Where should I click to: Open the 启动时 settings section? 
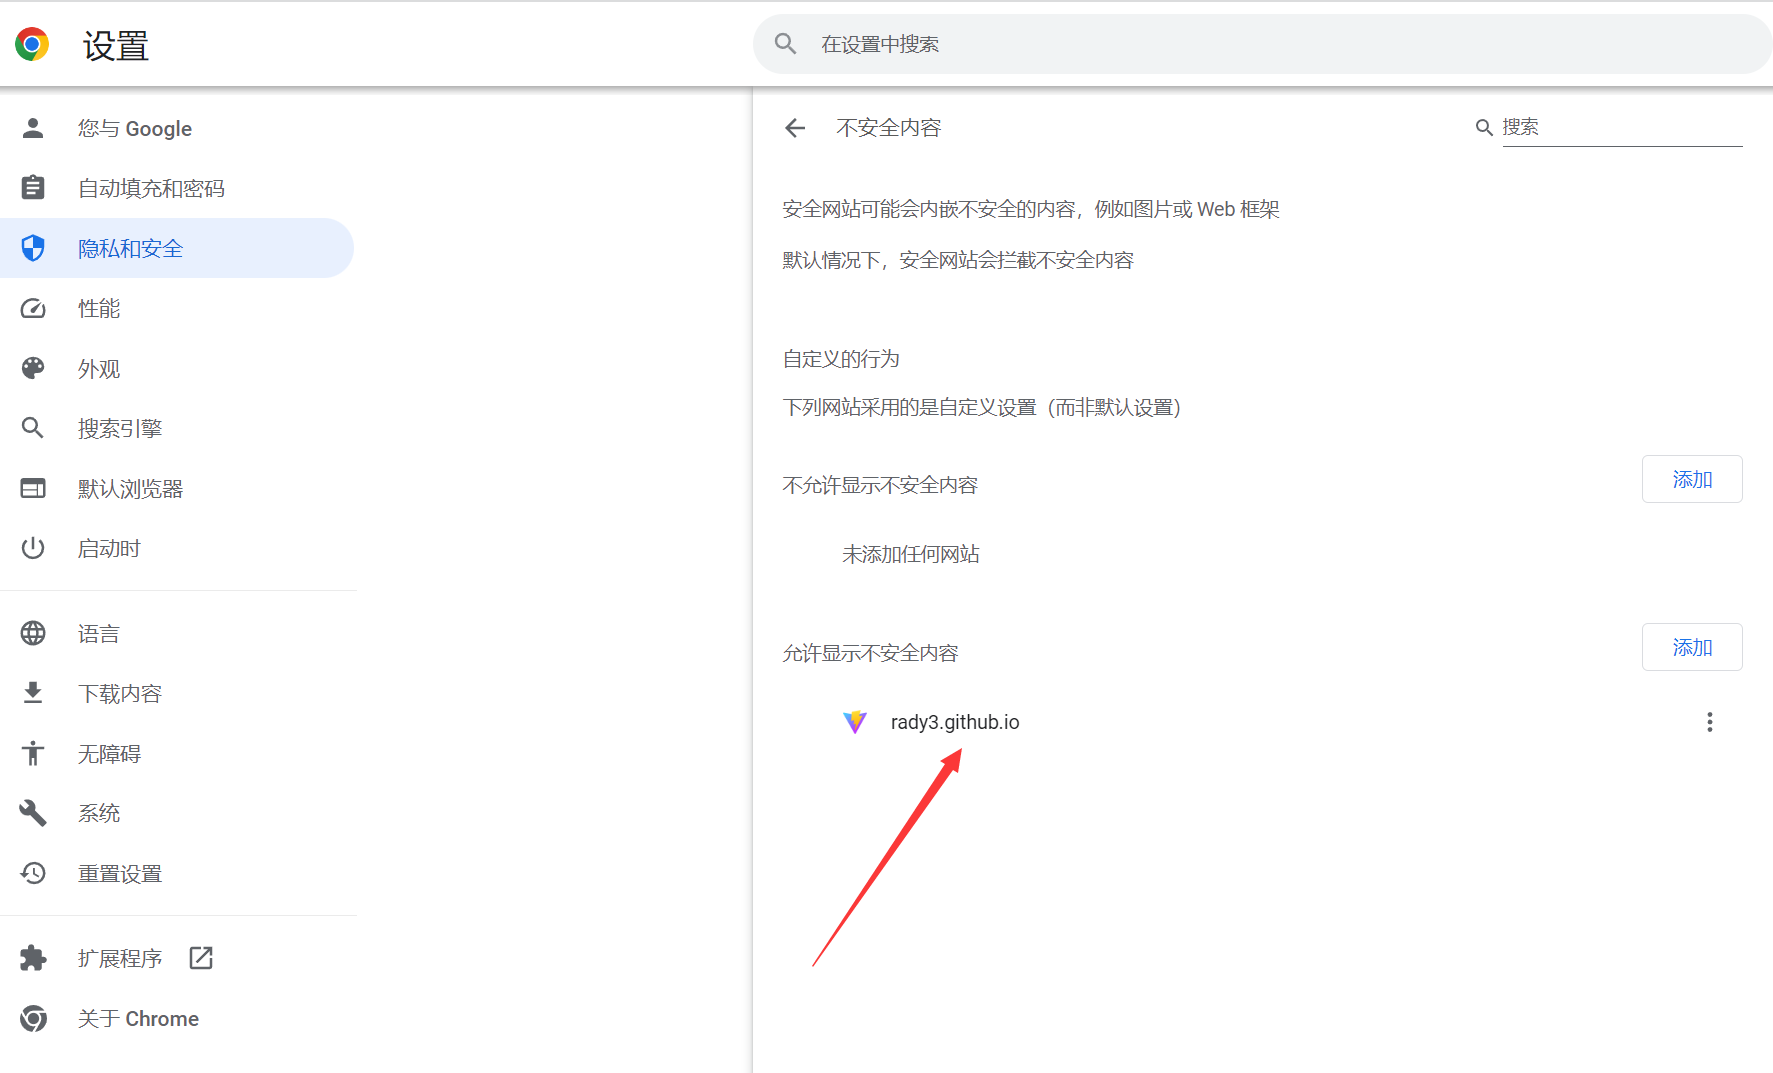177,548
